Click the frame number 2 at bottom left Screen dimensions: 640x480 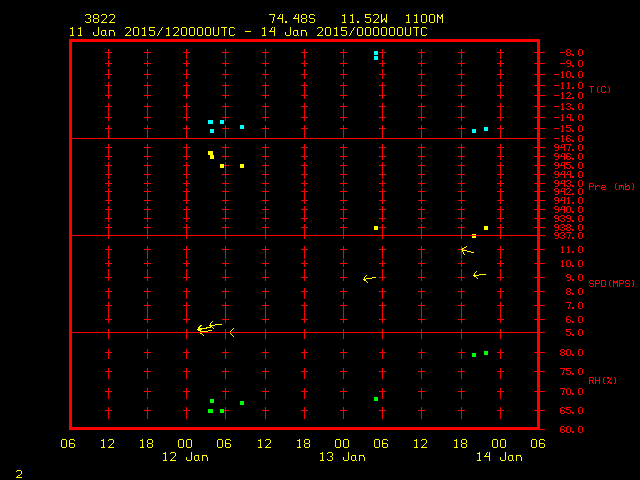(18, 472)
